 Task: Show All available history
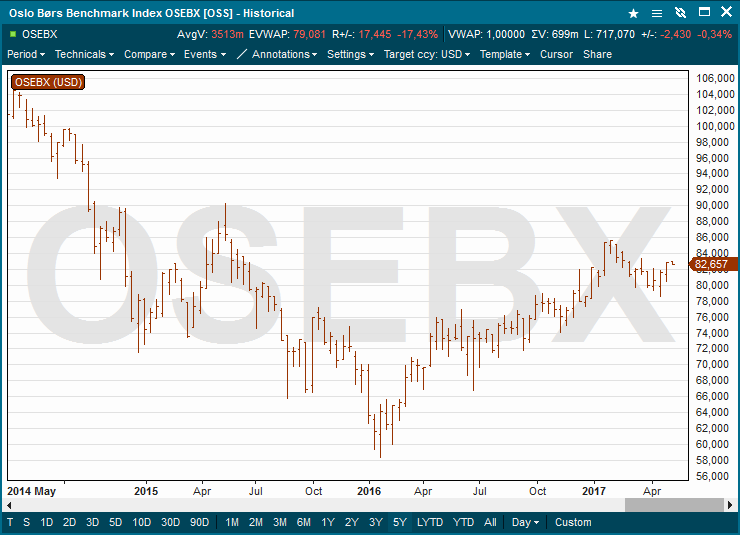click(490, 522)
